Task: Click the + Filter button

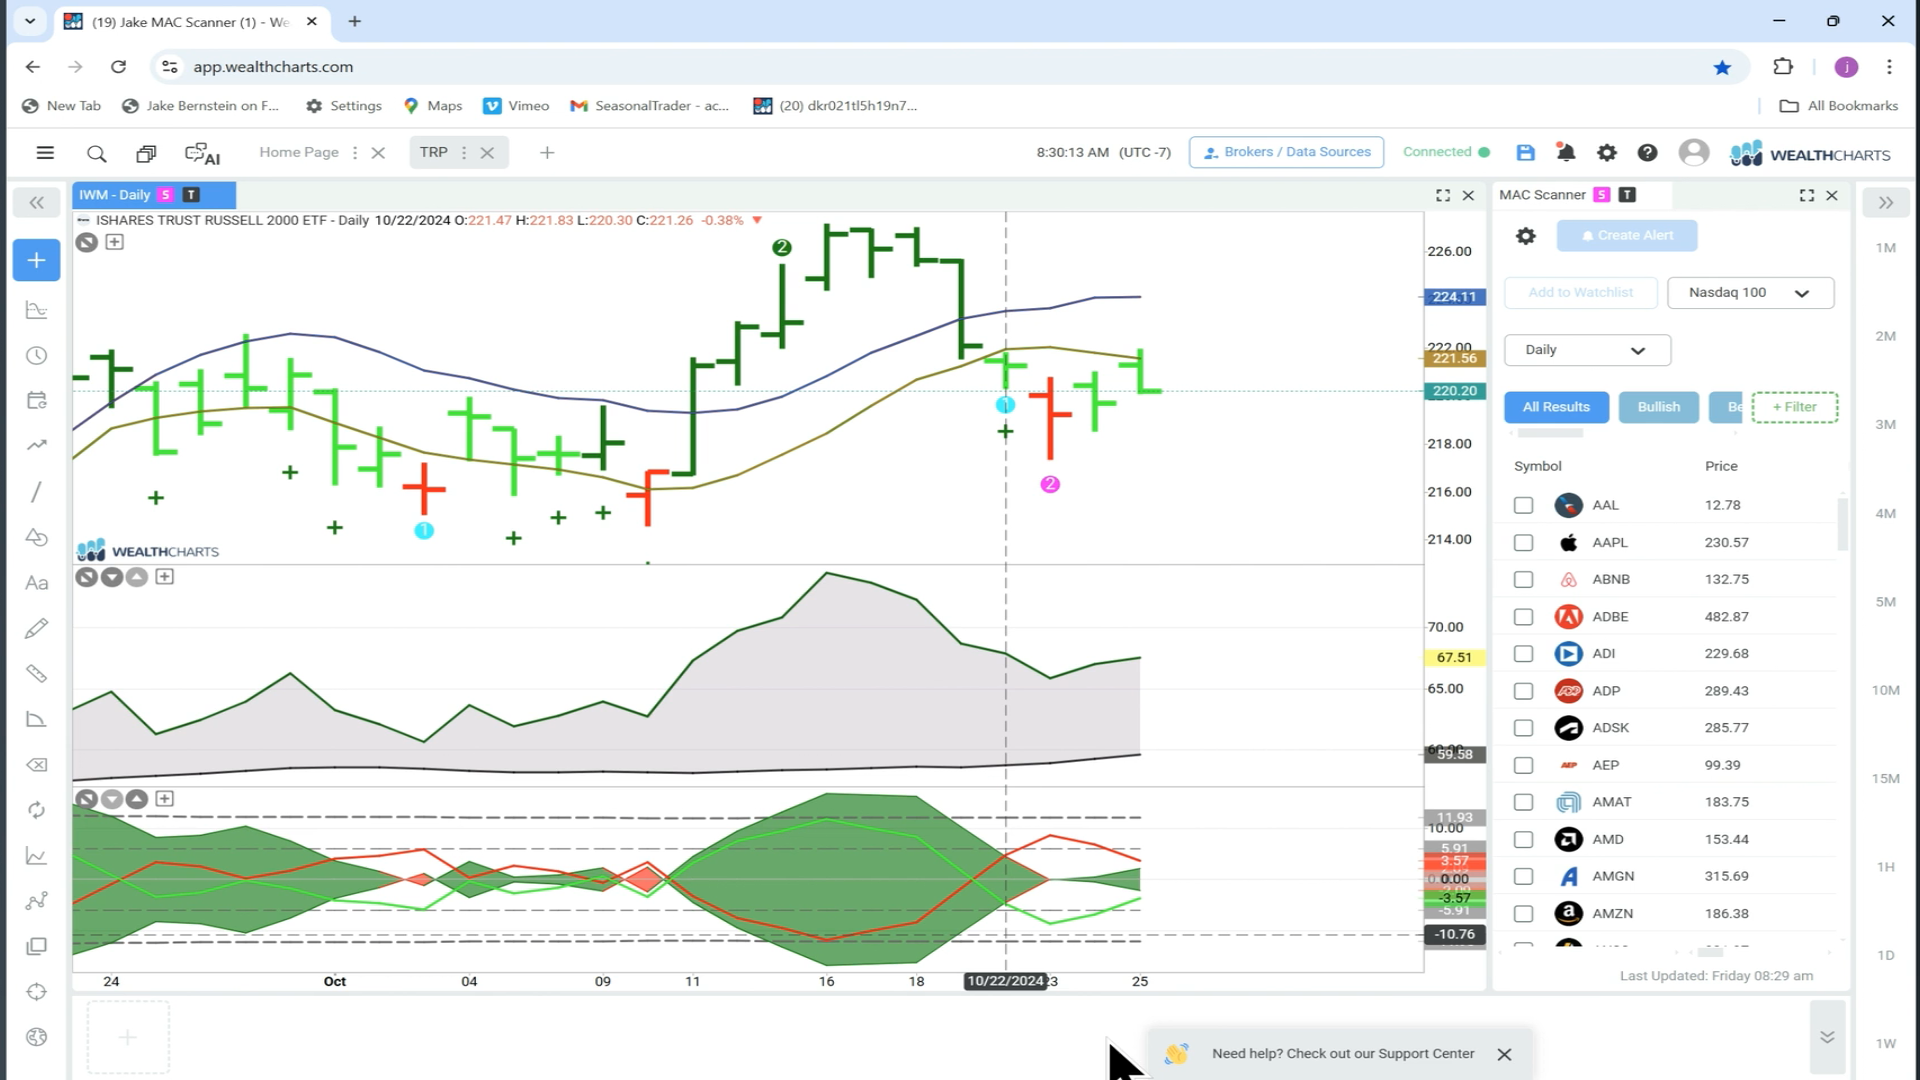Action: coord(1794,407)
